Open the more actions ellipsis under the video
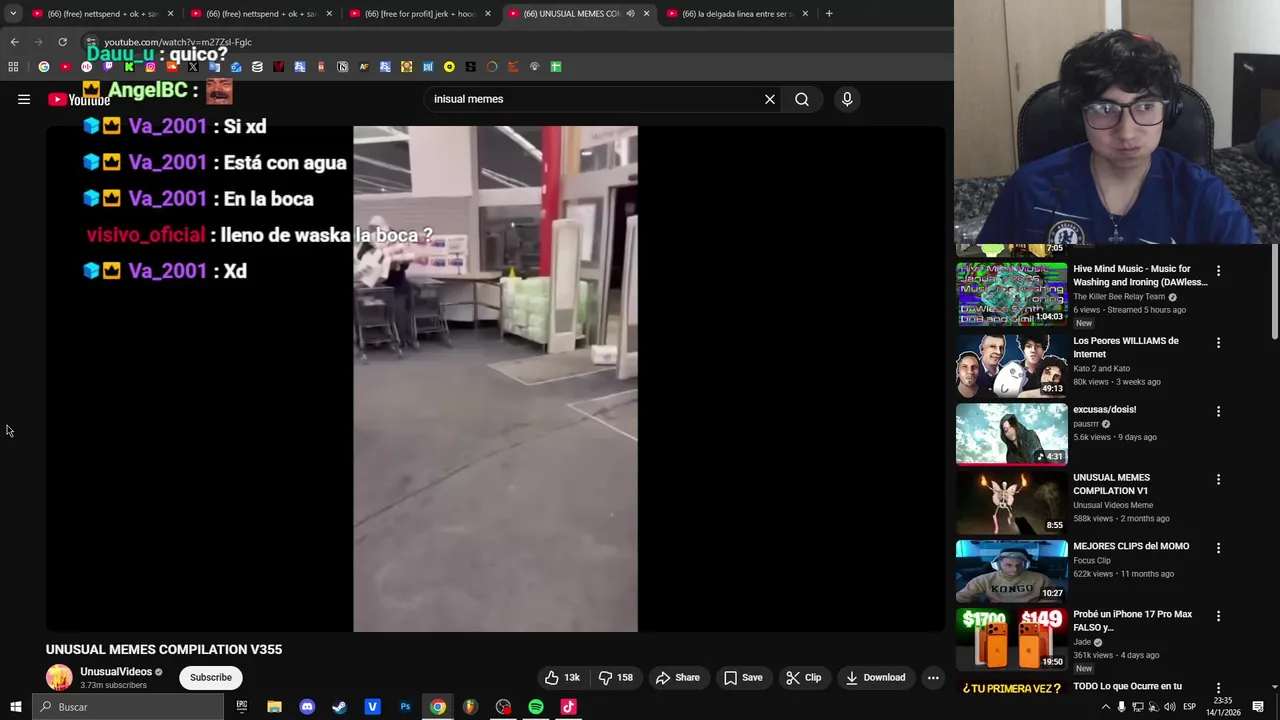 coord(933,677)
